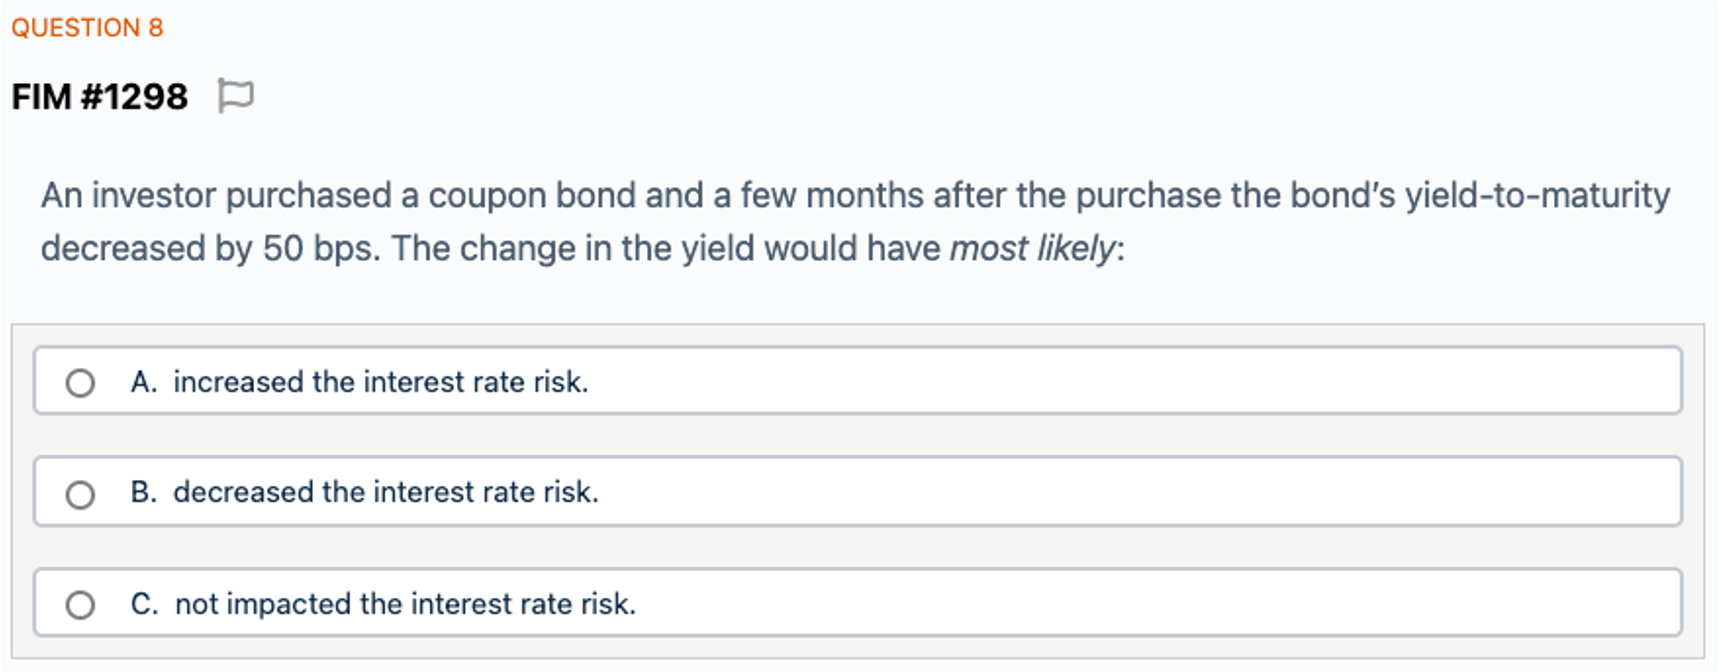Click 'decreased the interest rate risk' text

[x=385, y=492]
